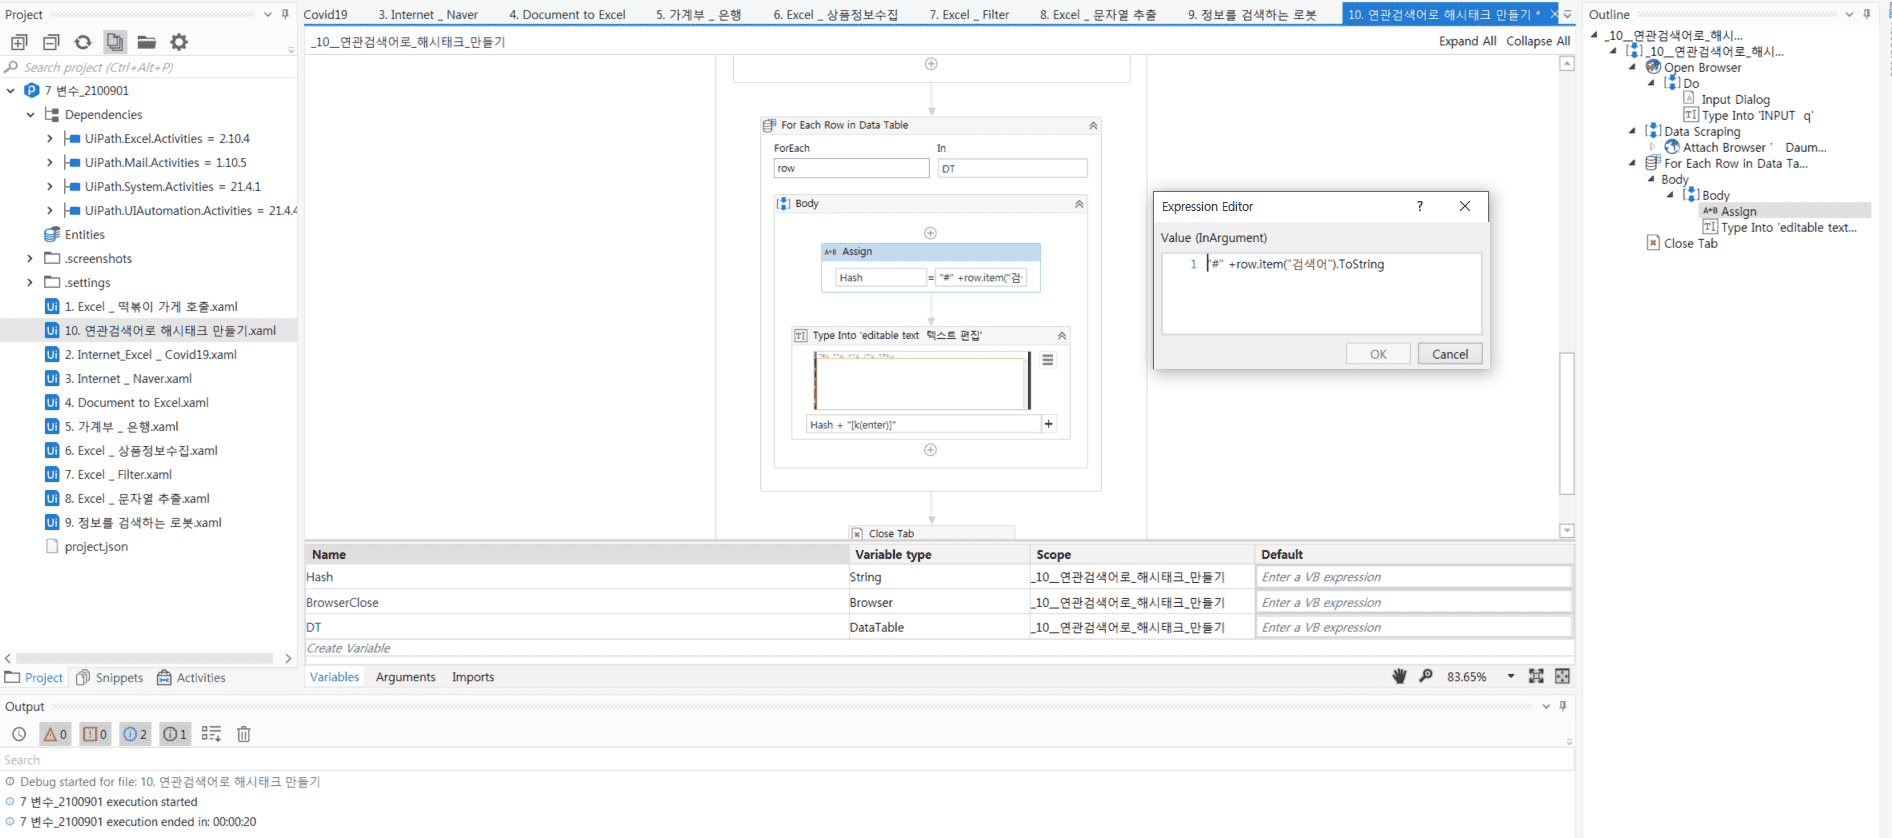Activate the Pan hand tool
The width and height of the screenshot is (1892, 838).
click(1399, 677)
